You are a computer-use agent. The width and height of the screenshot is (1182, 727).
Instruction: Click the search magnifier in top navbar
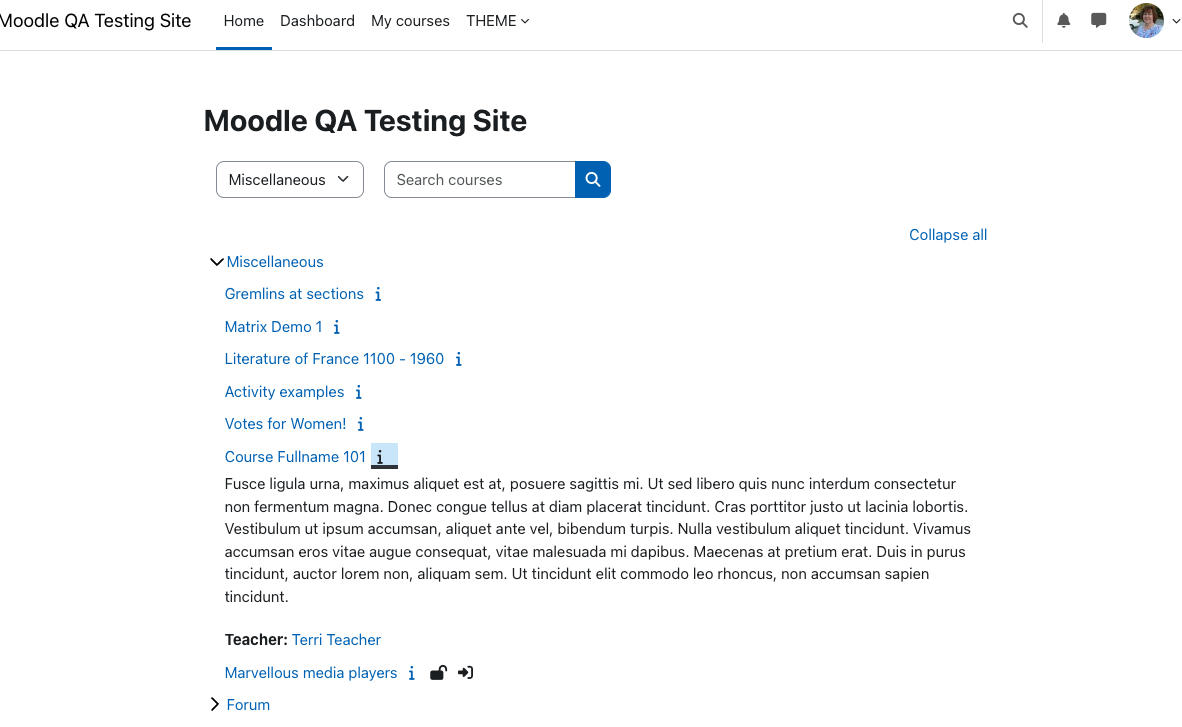pyautogui.click(x=1020, y=21)
